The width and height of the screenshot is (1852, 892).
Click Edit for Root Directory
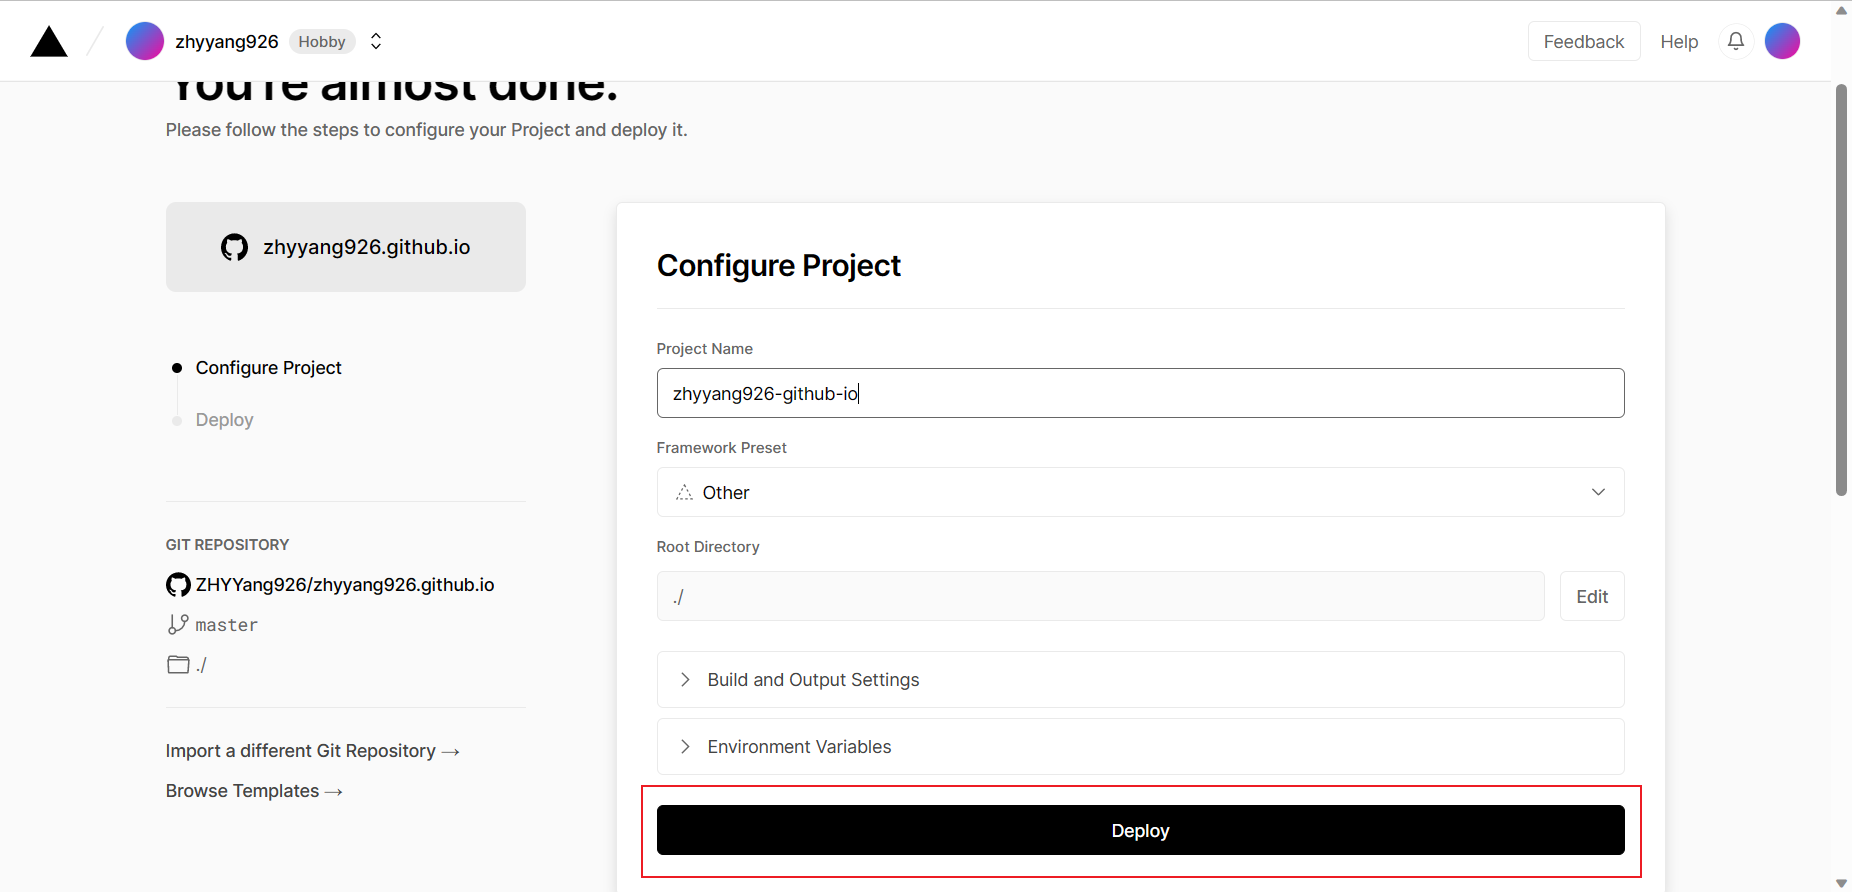coord(1591,597)
